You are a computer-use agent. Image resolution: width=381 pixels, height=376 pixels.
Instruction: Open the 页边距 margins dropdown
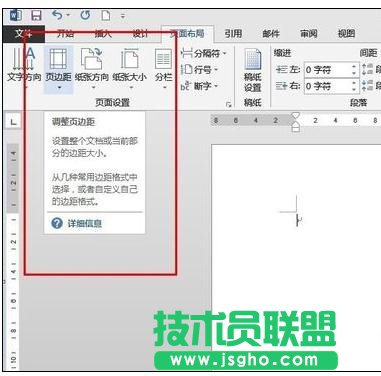(58, 69)
